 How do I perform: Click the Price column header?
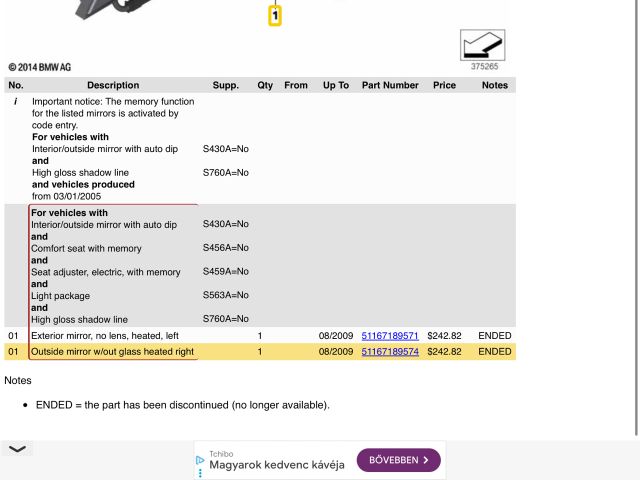444,85
